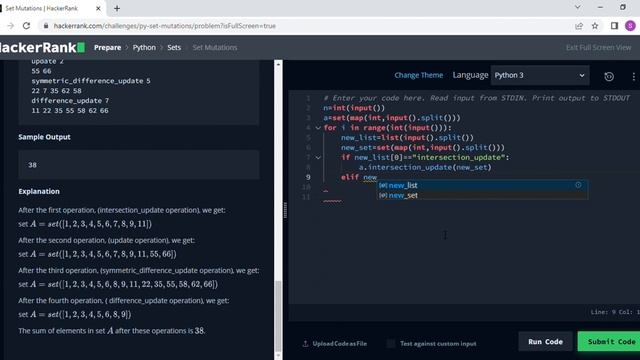Reload the page with the refresh icon
The image size is (640, 360).
tap(27, 26)
